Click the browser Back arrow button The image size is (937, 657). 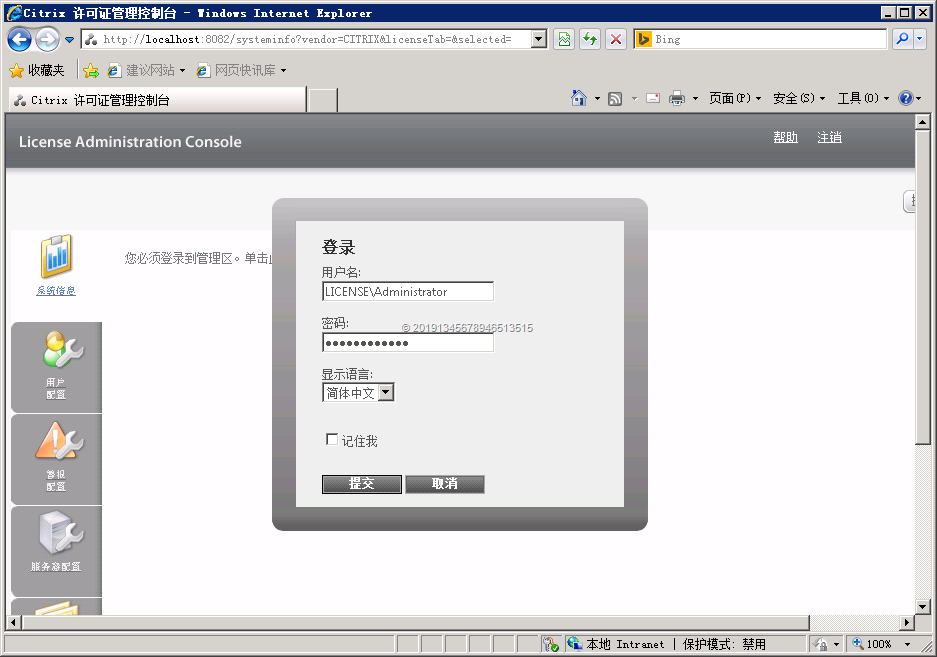pos(19,39)
